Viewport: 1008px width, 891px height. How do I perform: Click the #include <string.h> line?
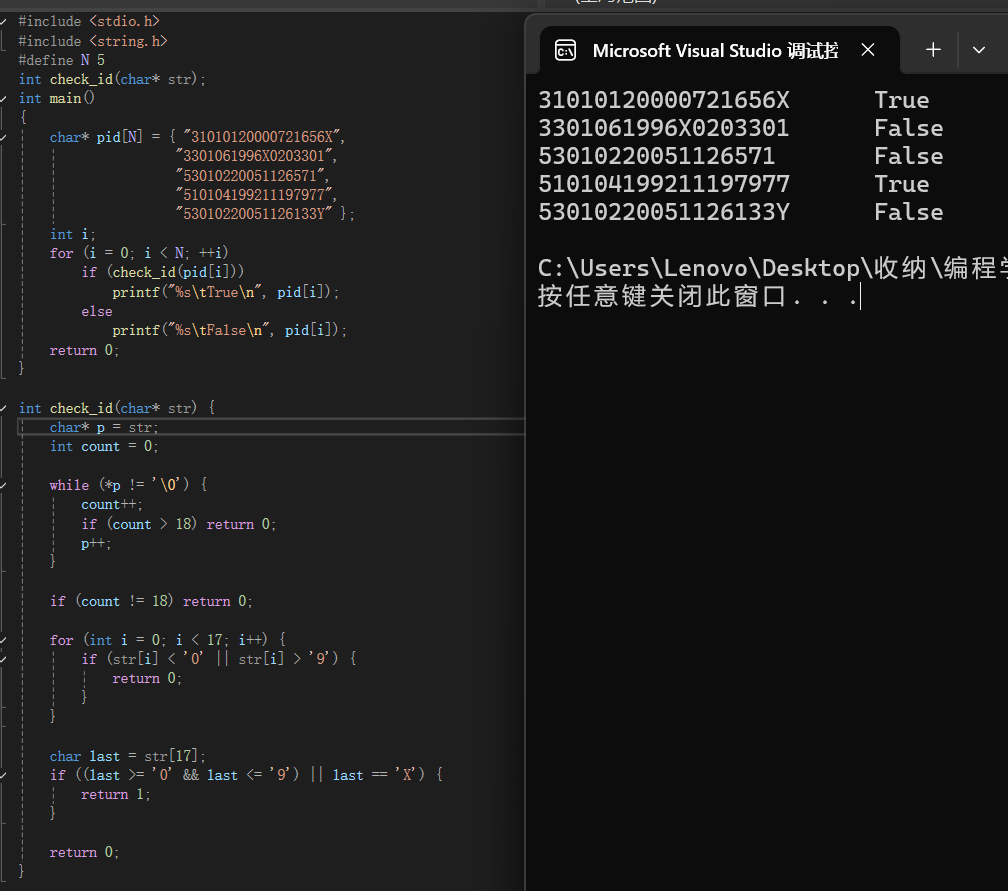click(x=93, y=41)
